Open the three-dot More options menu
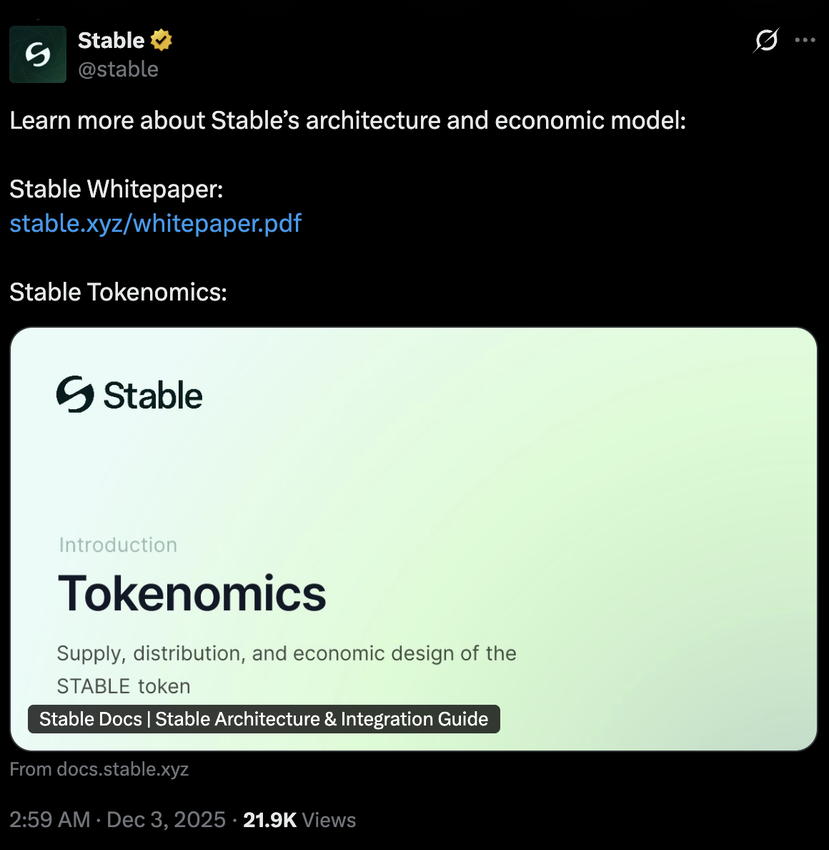 pos(805,40)
